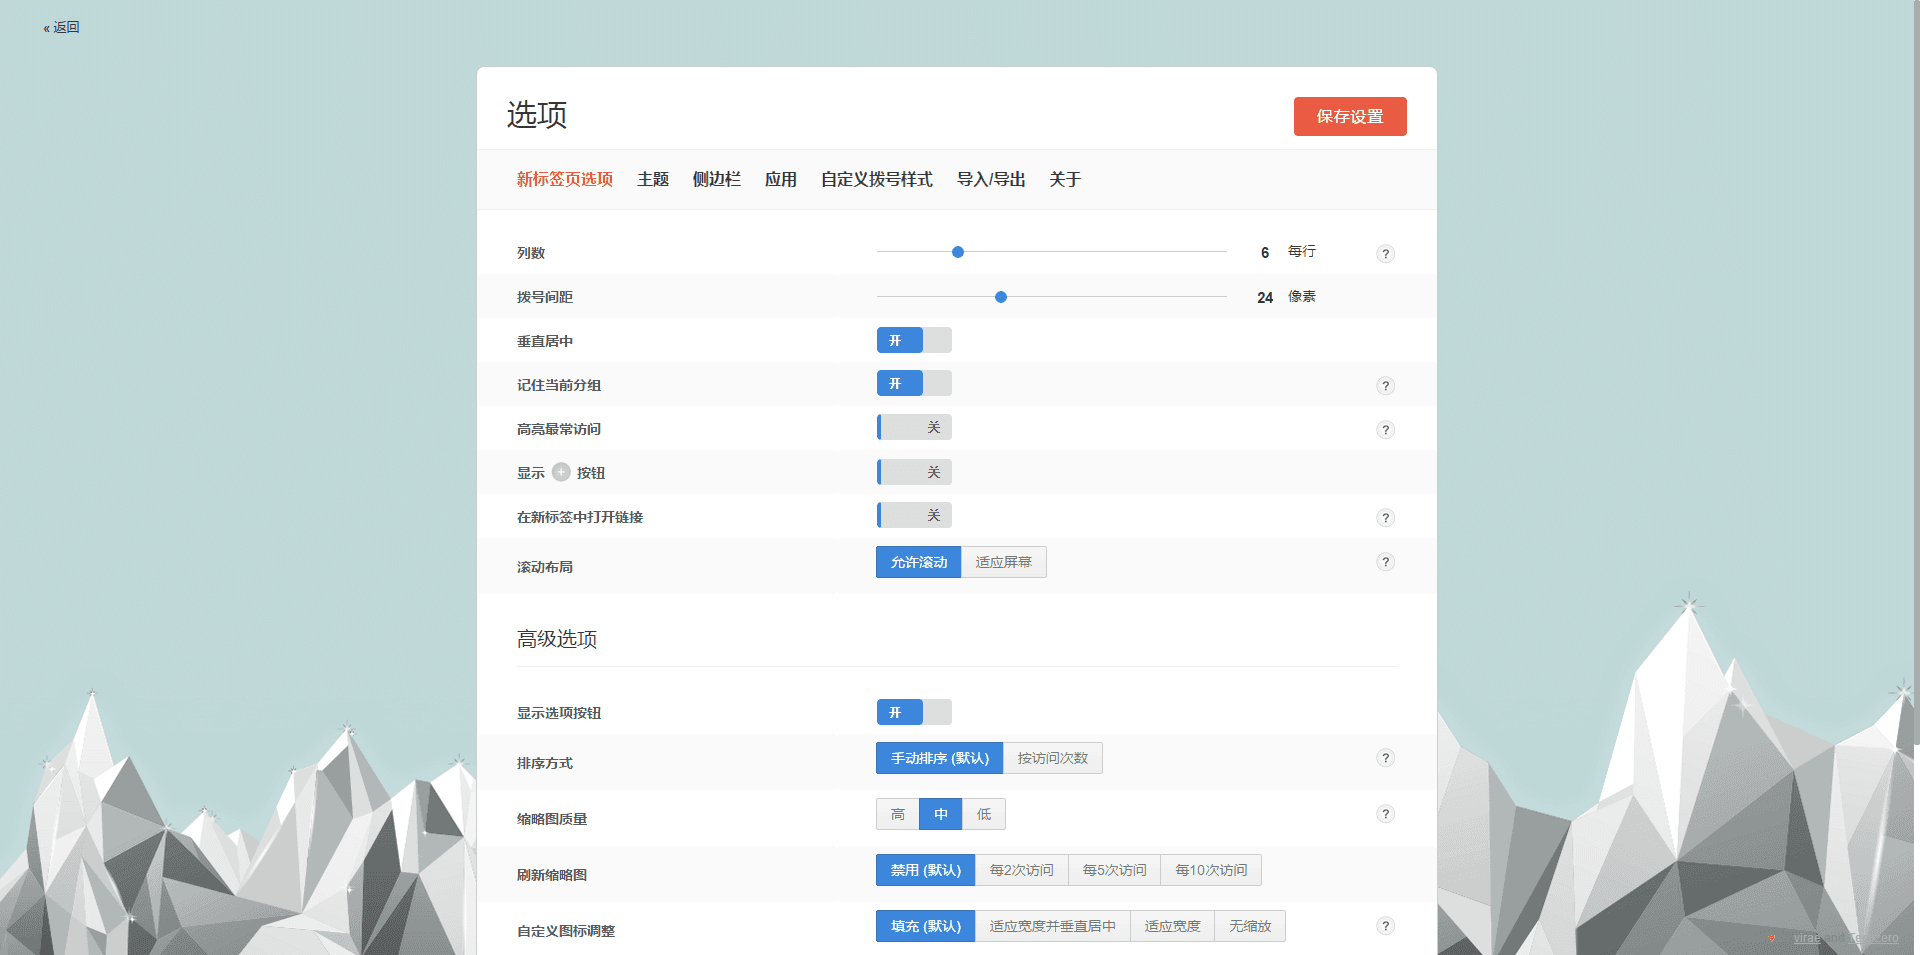Switch to the 导入/导出 tab

tap(991, 179)
